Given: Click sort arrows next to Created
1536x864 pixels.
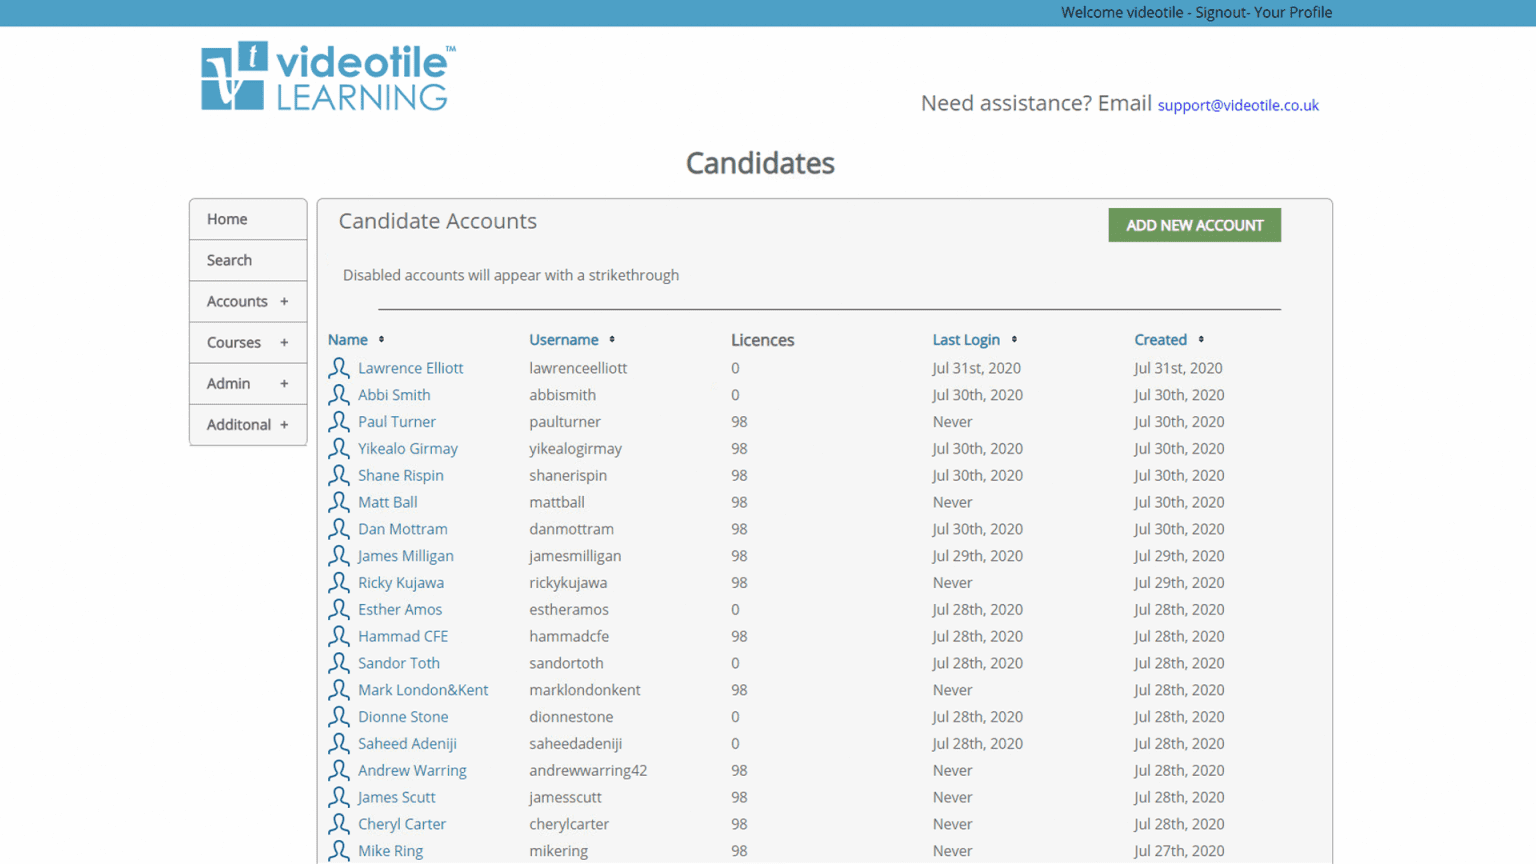Looking at the screenshot, I should [x=1201, y=340].
